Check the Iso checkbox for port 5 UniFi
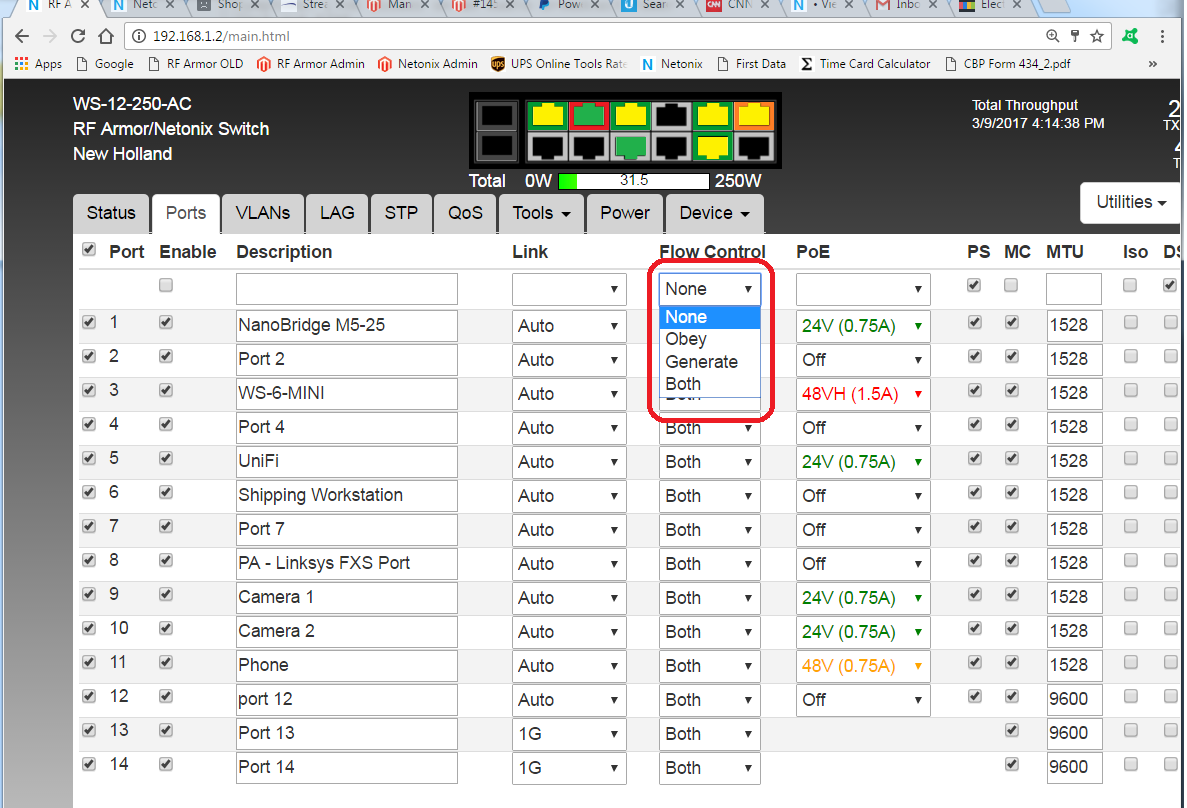This screenshot has height=808, width=1187. [x=1130, y=458]
